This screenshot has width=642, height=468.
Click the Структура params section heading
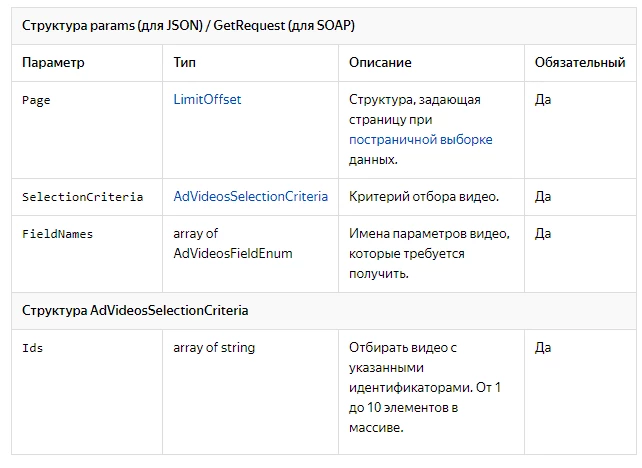coord(188,25)
